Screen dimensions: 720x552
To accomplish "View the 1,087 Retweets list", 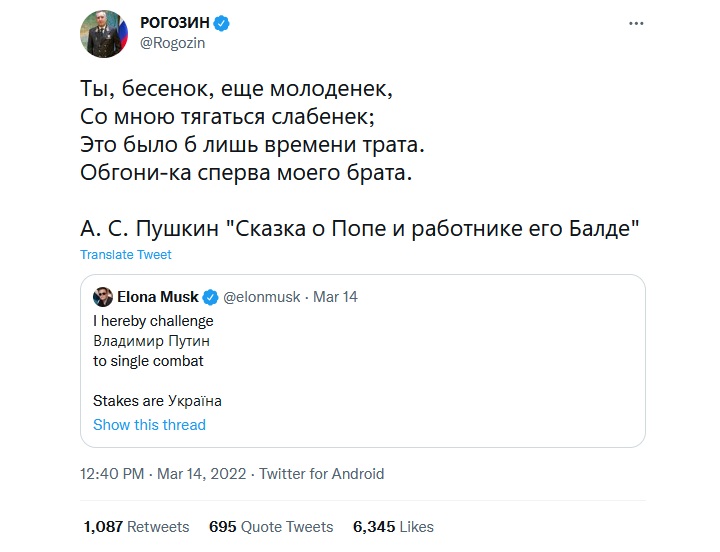I will pyautogui.click(x=135, y=526).
